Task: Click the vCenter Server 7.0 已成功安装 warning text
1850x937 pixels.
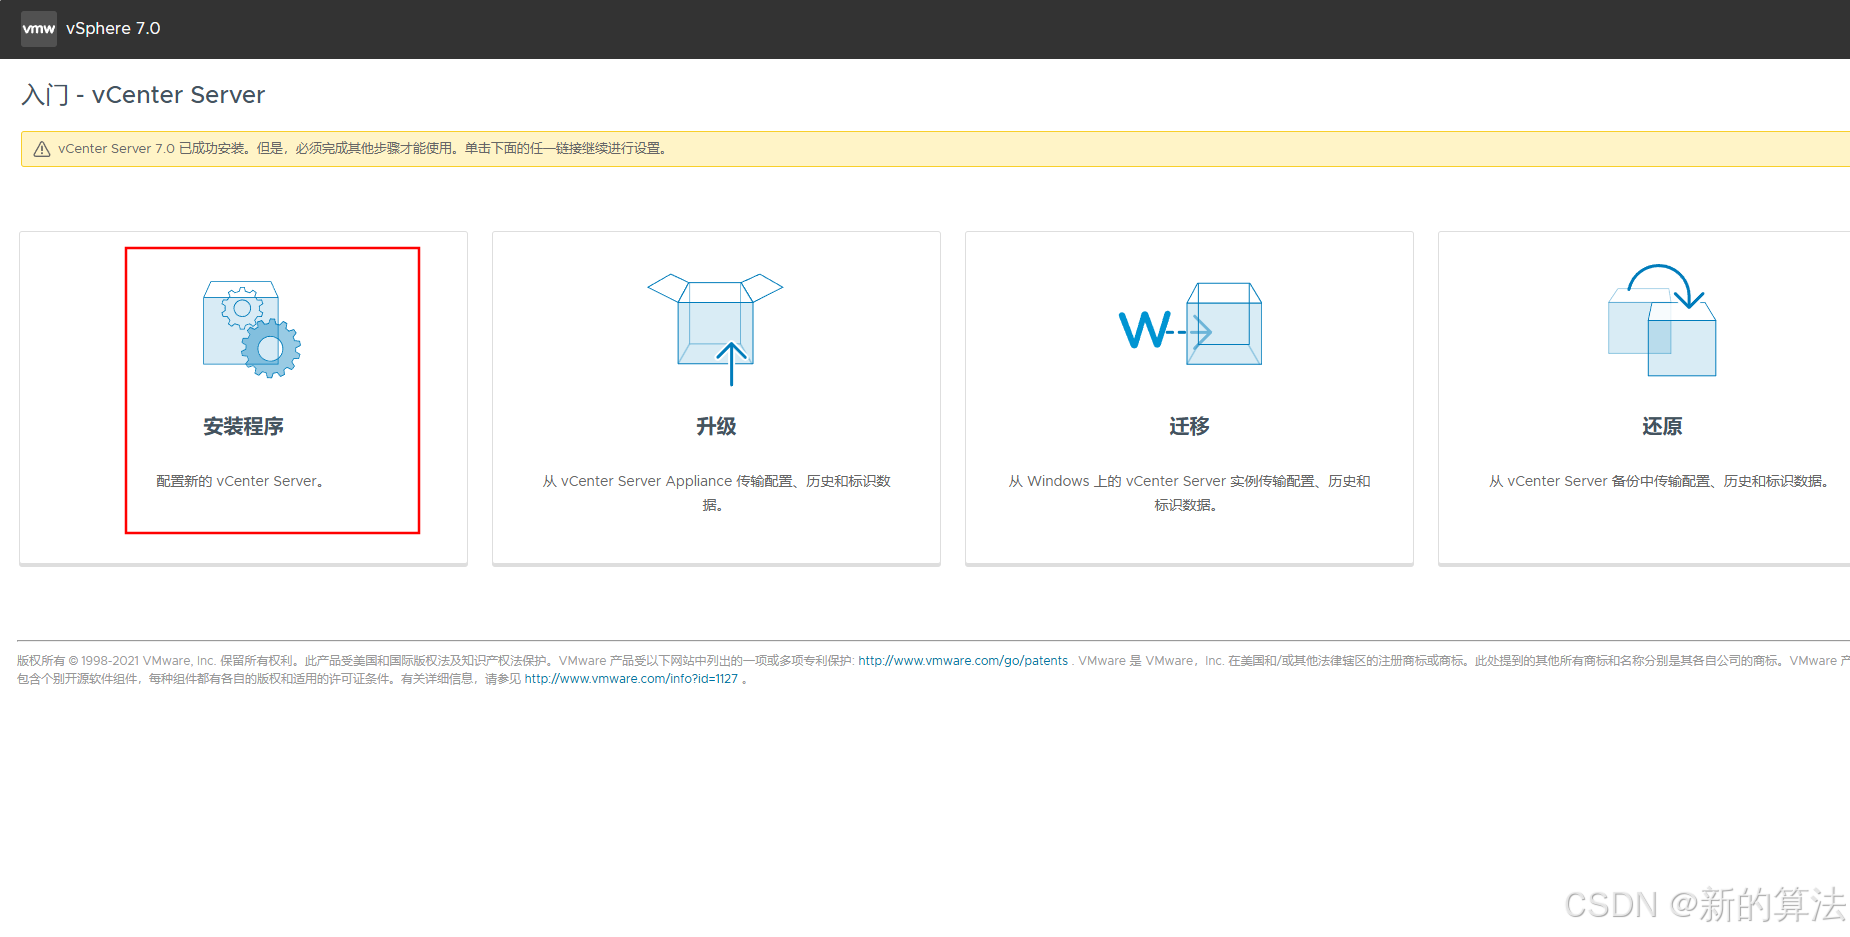Action: 362,149
